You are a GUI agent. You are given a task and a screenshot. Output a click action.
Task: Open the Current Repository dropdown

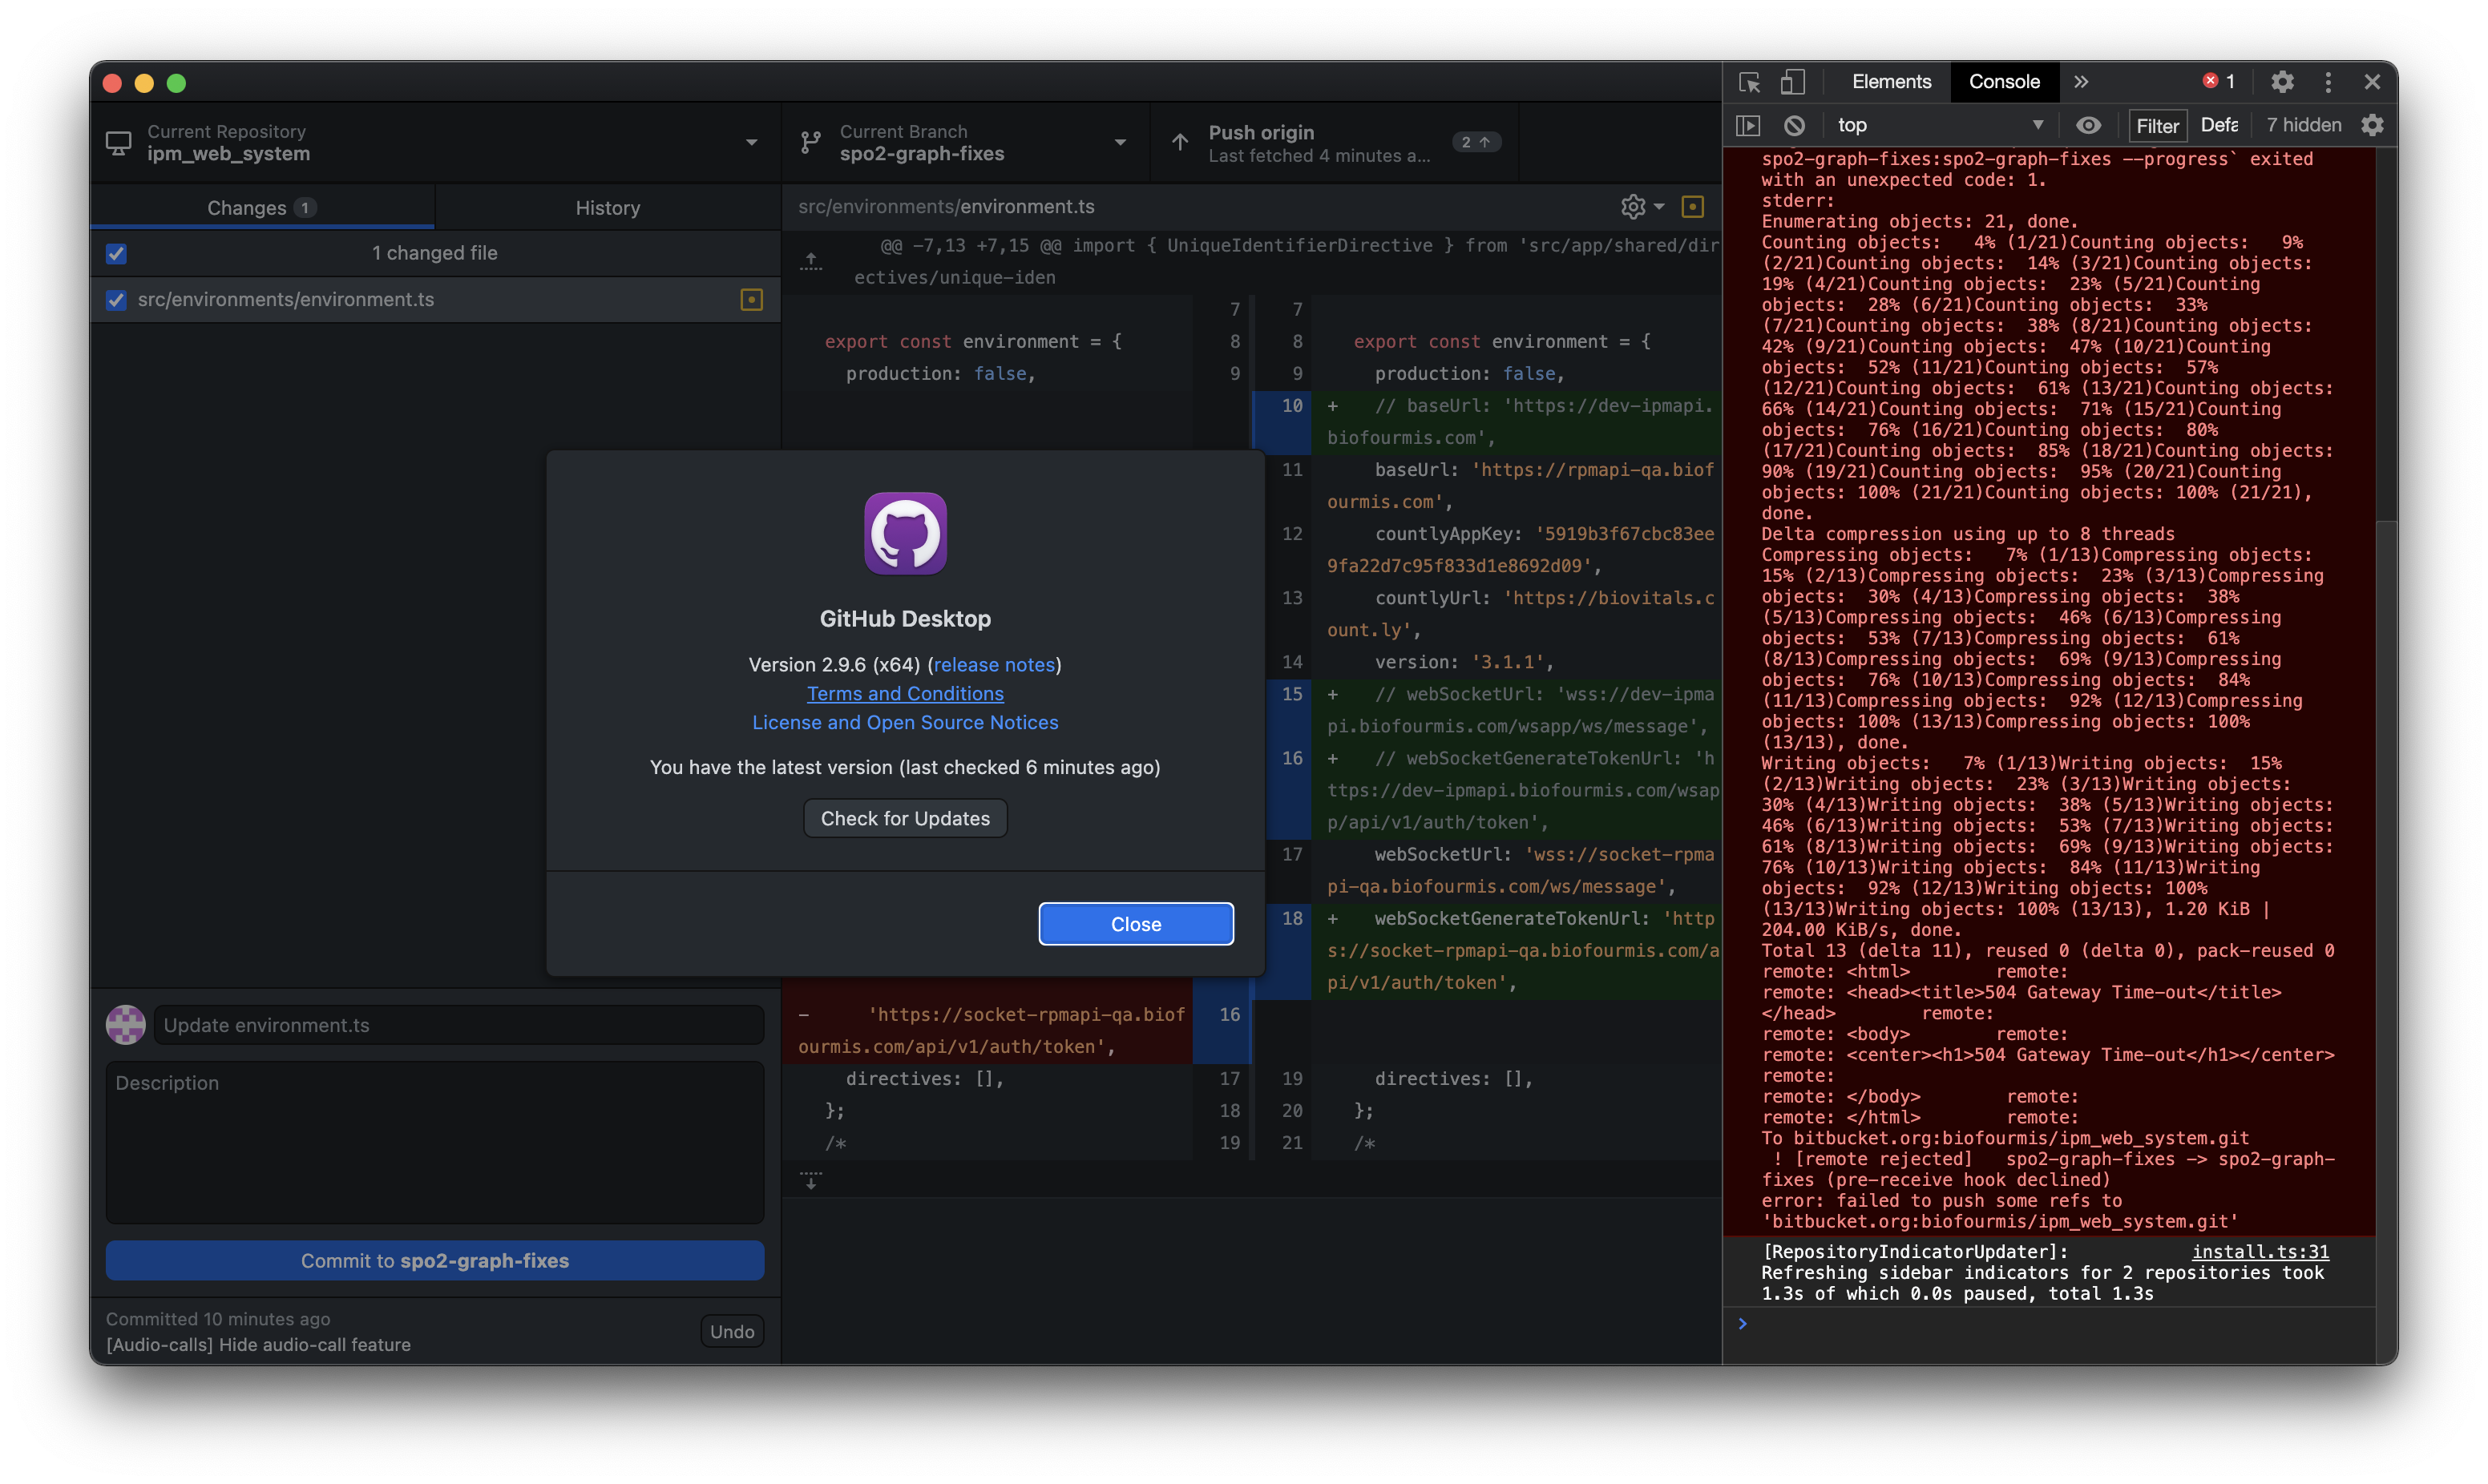coord(435,142)
